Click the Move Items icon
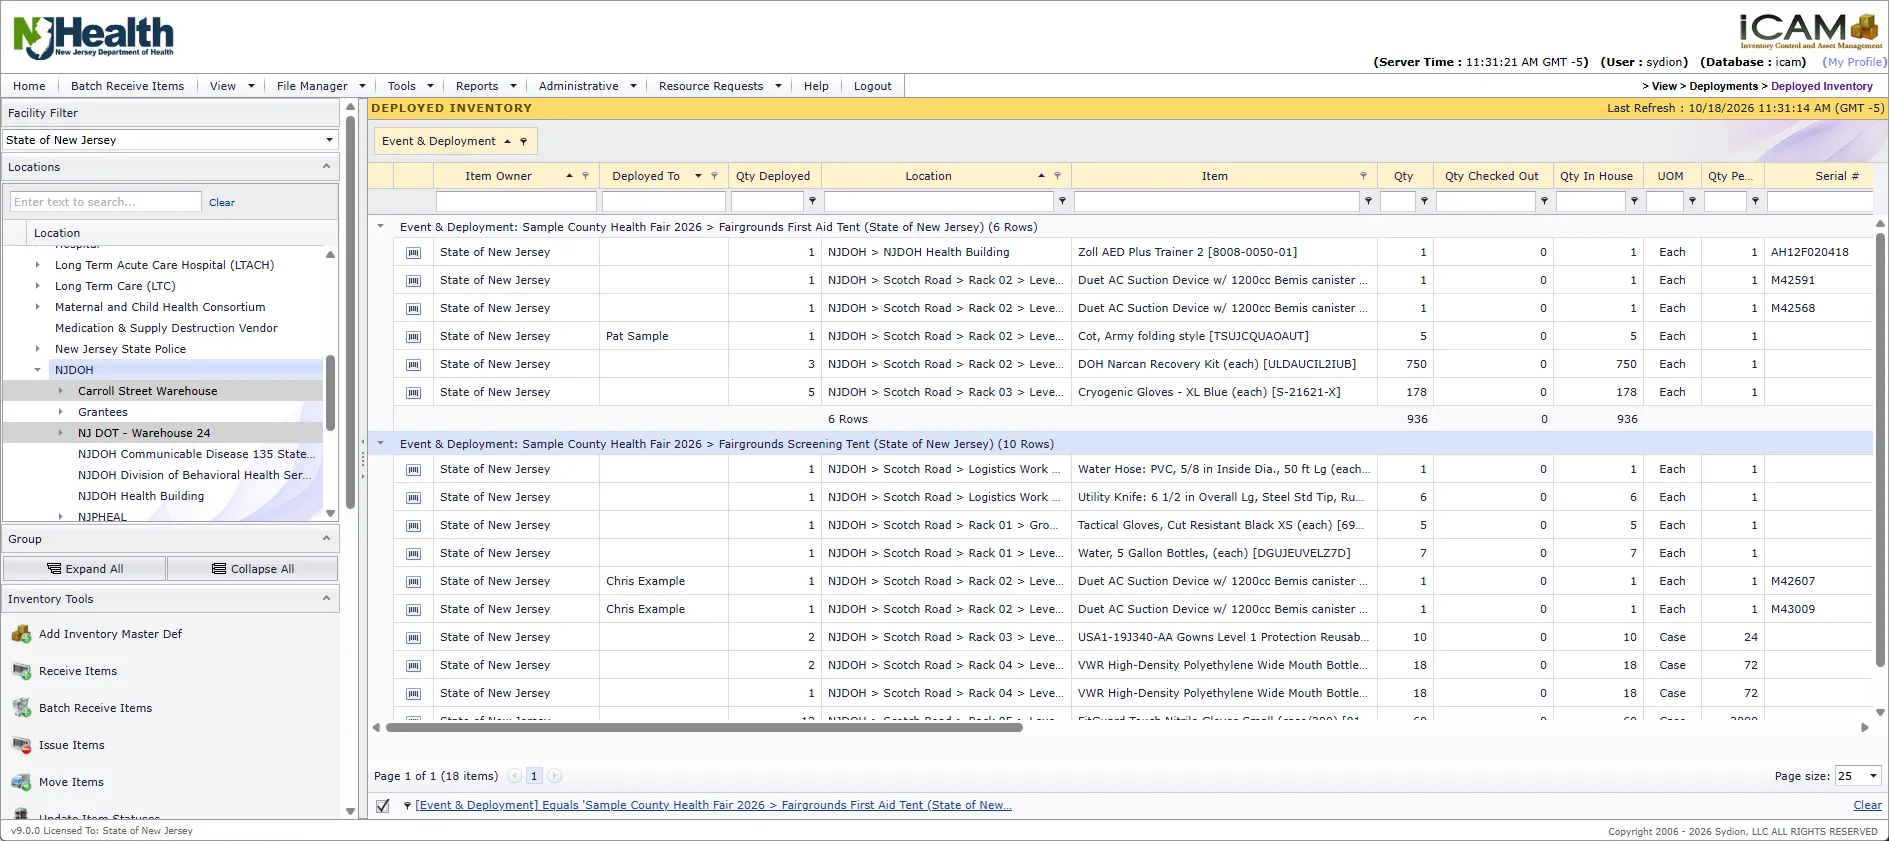 [21, 782]
